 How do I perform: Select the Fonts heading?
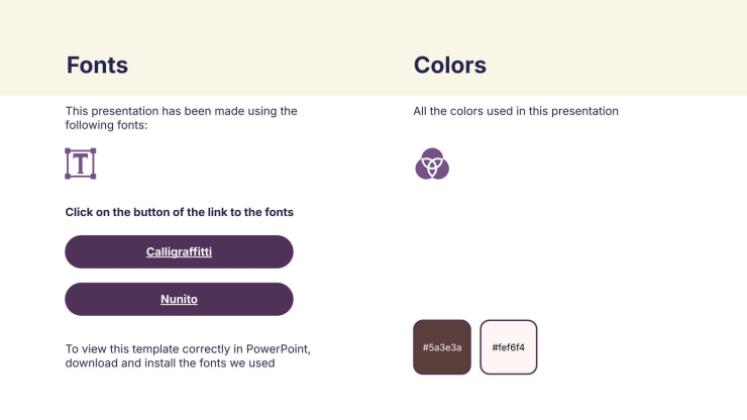[97, 66]
